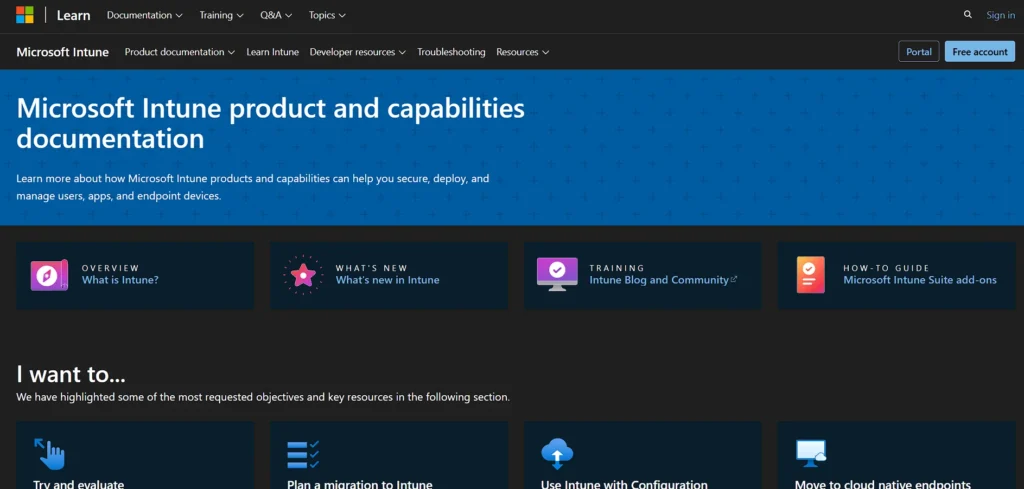
Task: Open Microsoft Intune Suite add-ons link
Action: pyautogui.click(x=920, y=280)
